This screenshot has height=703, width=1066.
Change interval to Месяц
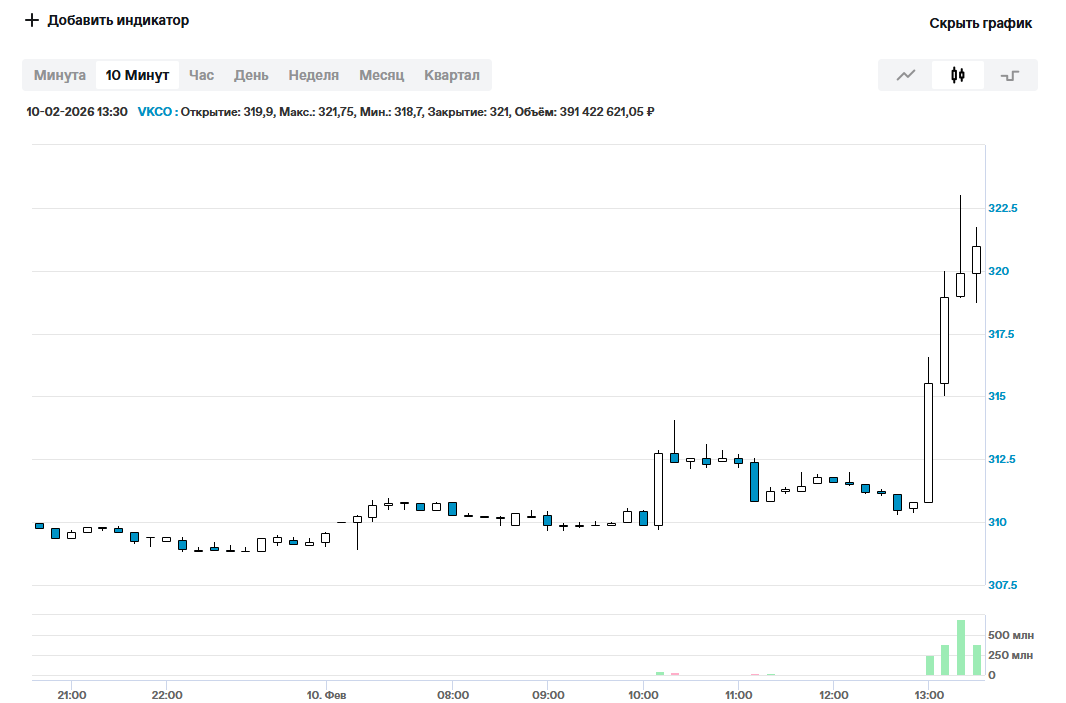pos(381,75)
